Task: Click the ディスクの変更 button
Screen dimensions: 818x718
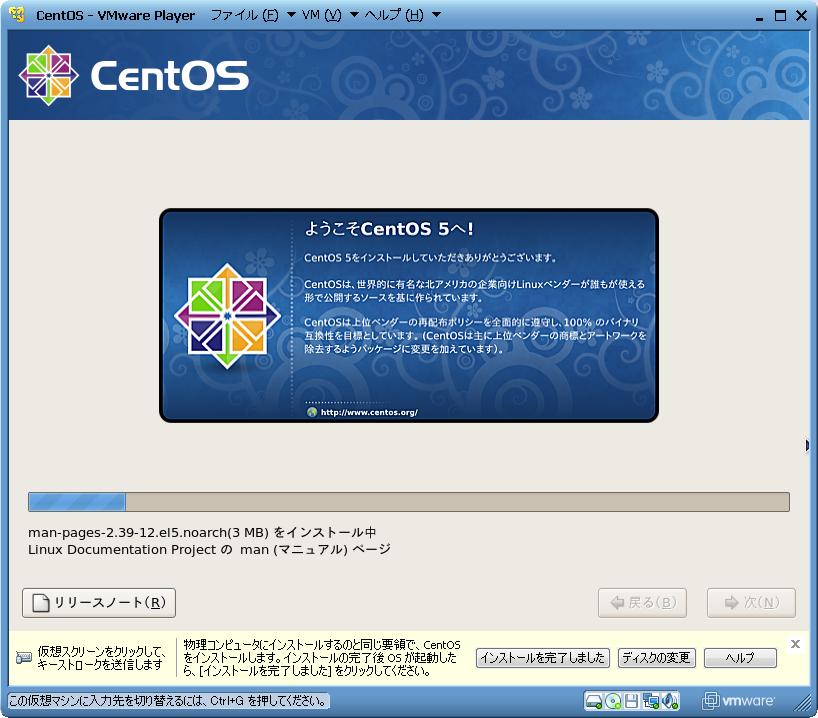Action: pyautogui.click(x=656, y=658)
